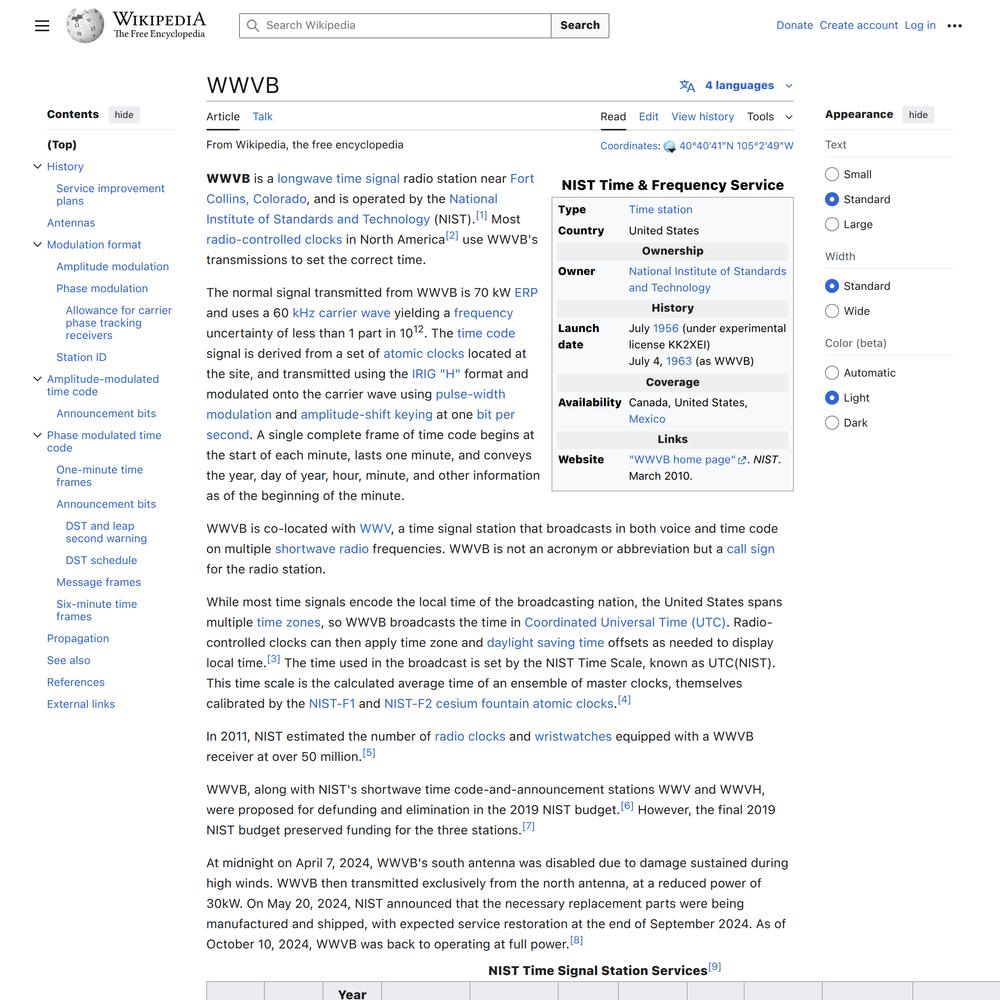Open Coordinated Universal Time (UTC) link
Image resolution: width=1000 pixels, height=1000 pixels.
click(x=624, y=622)
